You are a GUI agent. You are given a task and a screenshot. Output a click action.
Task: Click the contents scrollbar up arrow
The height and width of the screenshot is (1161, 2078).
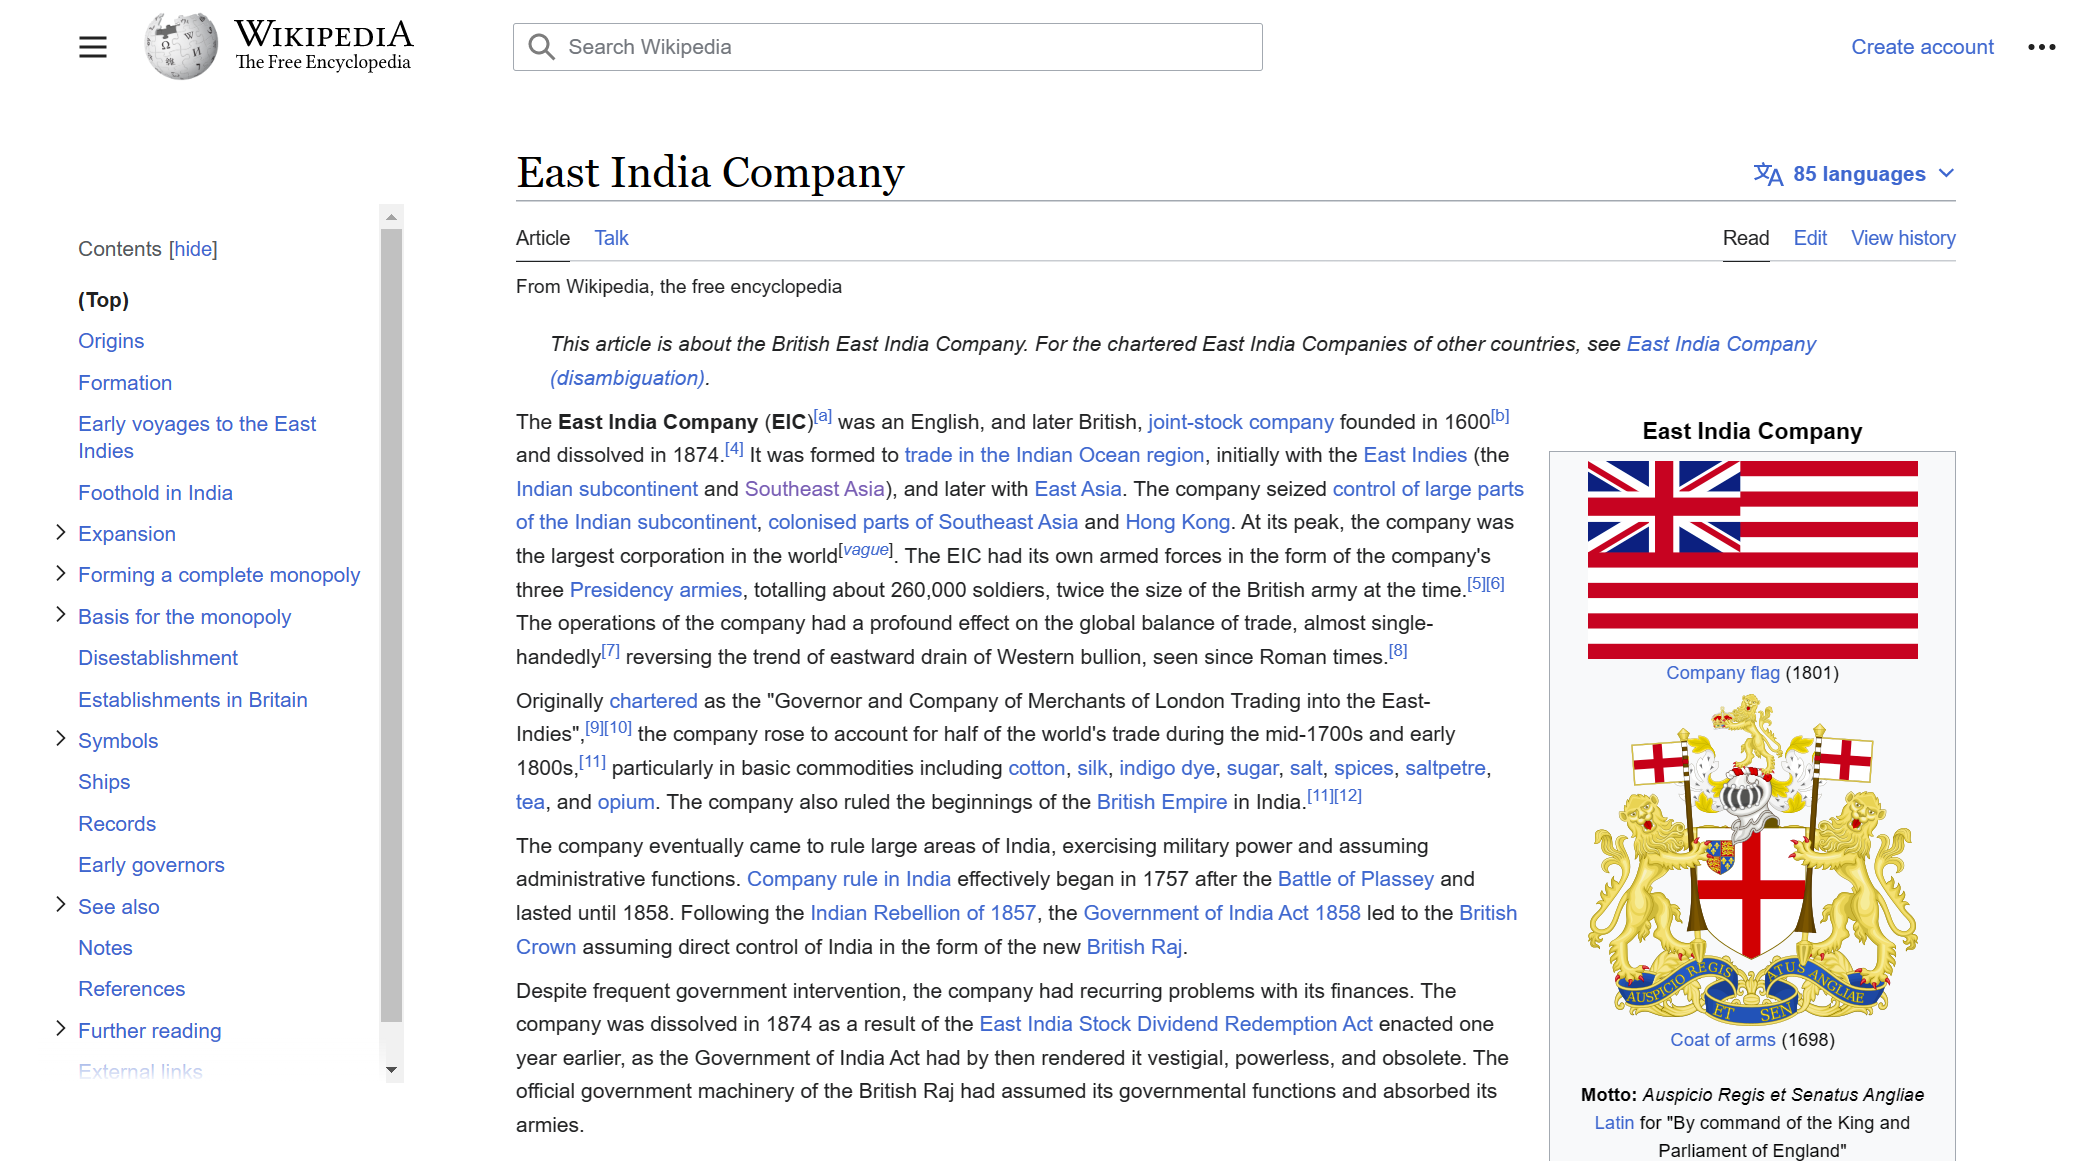pos(391,216)
